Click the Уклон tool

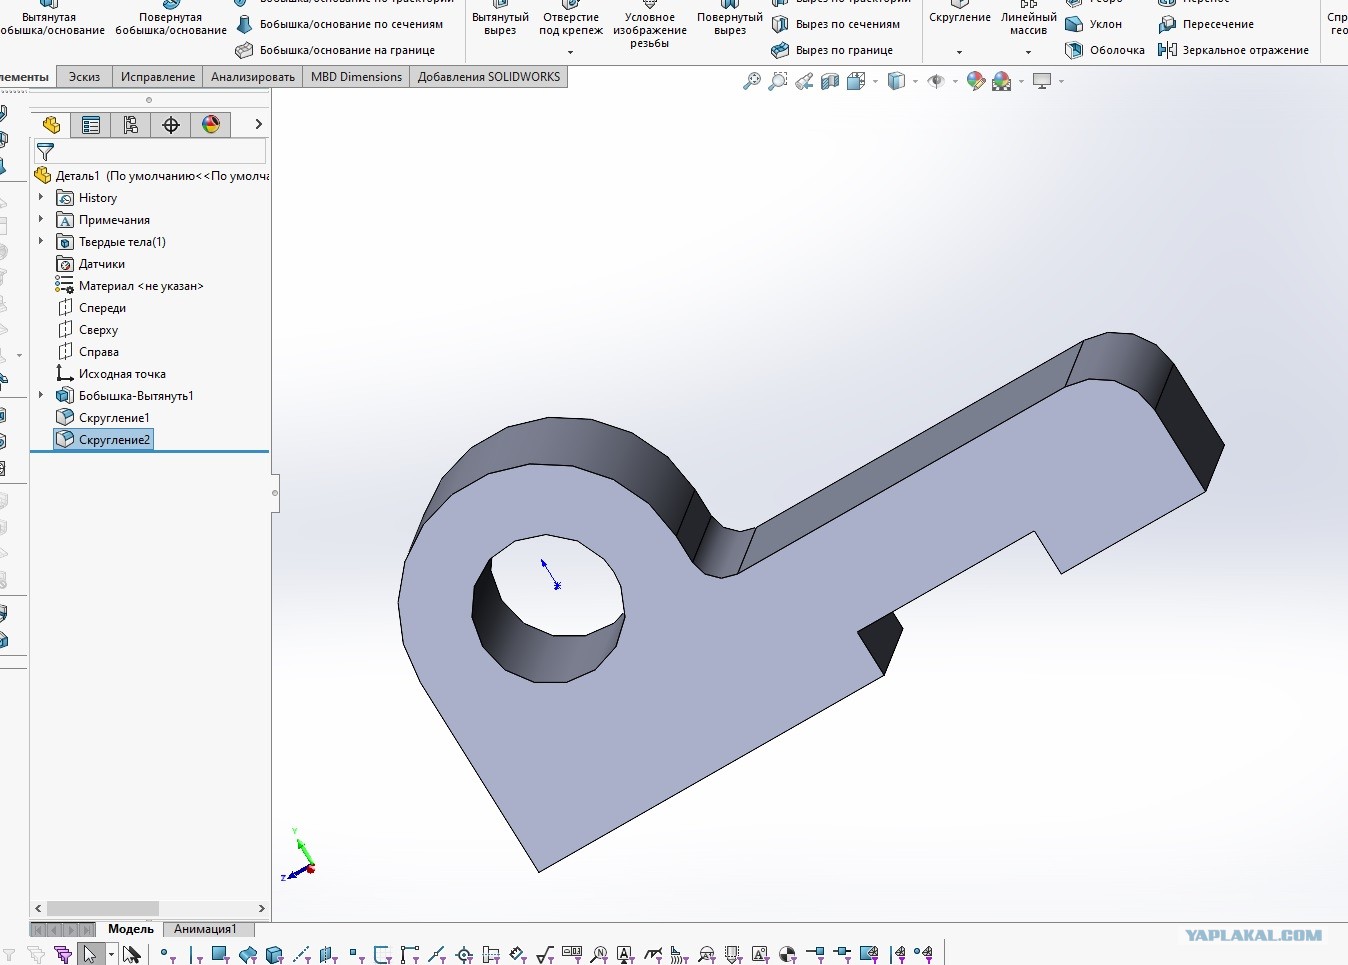pos(1094,24)
